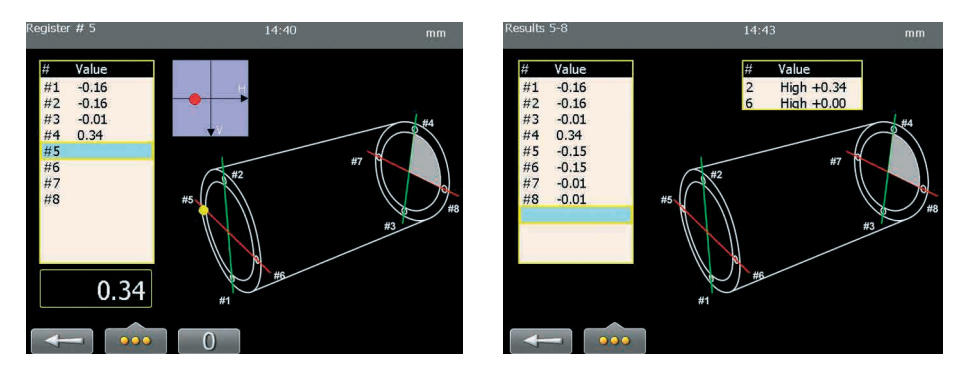Select row #4 with value 0.34 in Register list
Image resolution: width=953 pixels, height=369 pixels.
[x=97, y=134]
